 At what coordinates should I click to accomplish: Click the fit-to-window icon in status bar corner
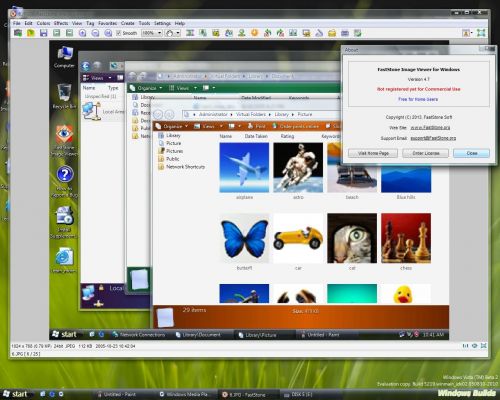click(x=483, y=346)
